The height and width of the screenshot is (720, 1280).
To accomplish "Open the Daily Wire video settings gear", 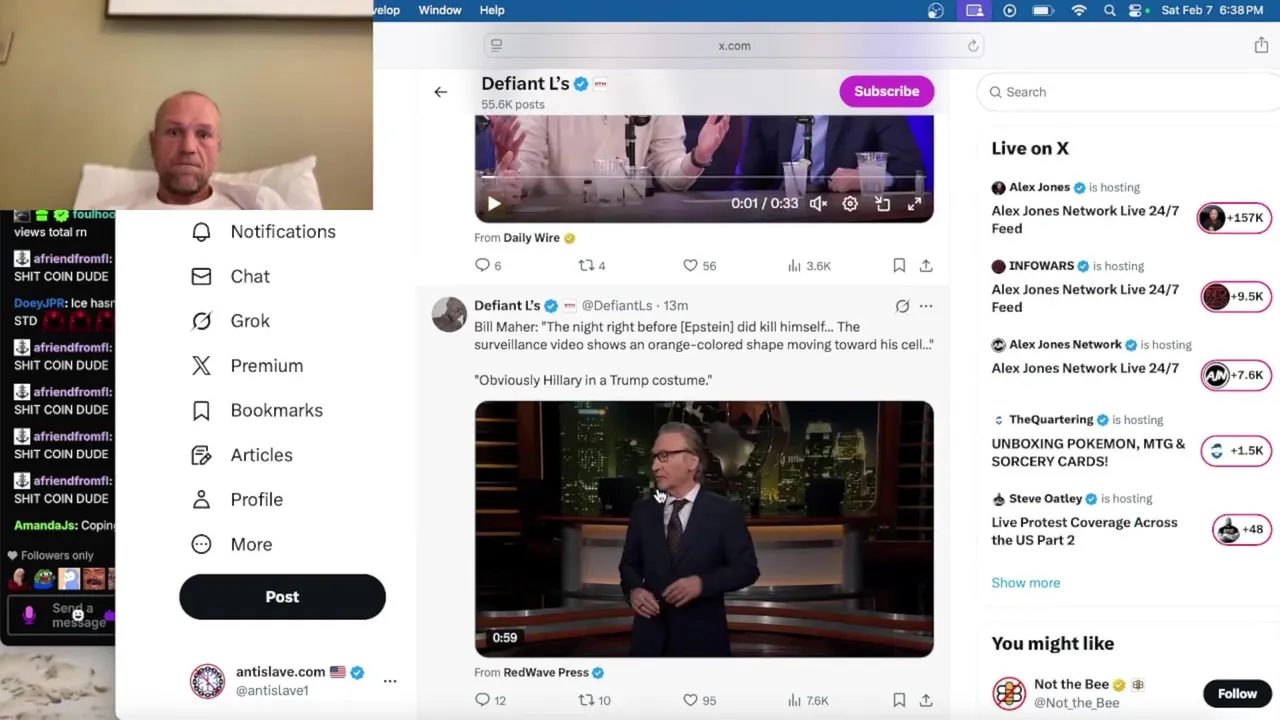I will point(850,204).
